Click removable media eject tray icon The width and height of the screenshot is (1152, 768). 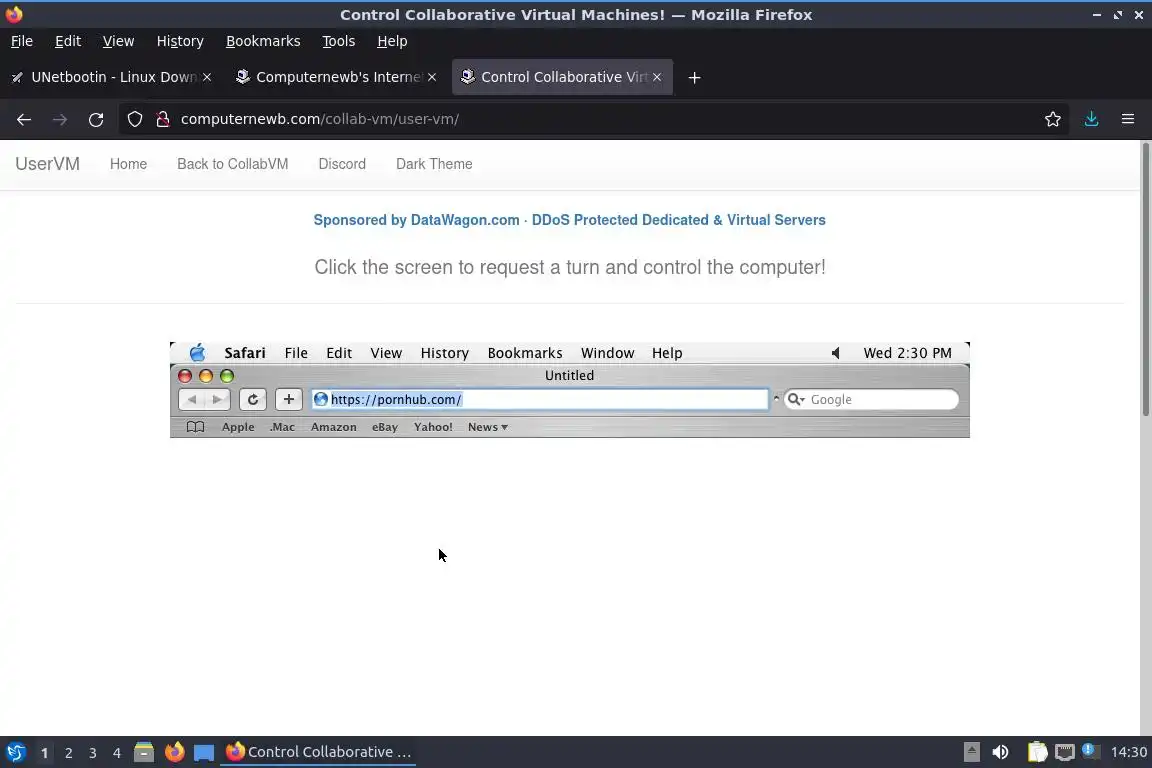(x=971, y=752)
